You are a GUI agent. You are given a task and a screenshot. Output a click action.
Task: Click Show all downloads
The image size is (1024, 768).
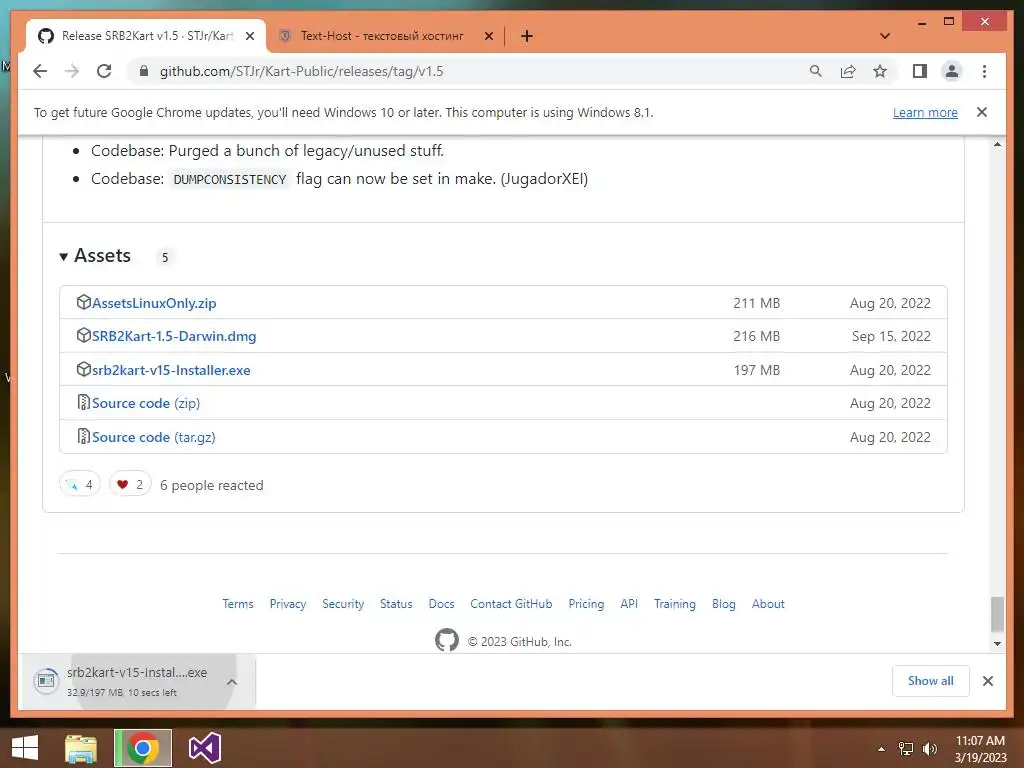931,681
